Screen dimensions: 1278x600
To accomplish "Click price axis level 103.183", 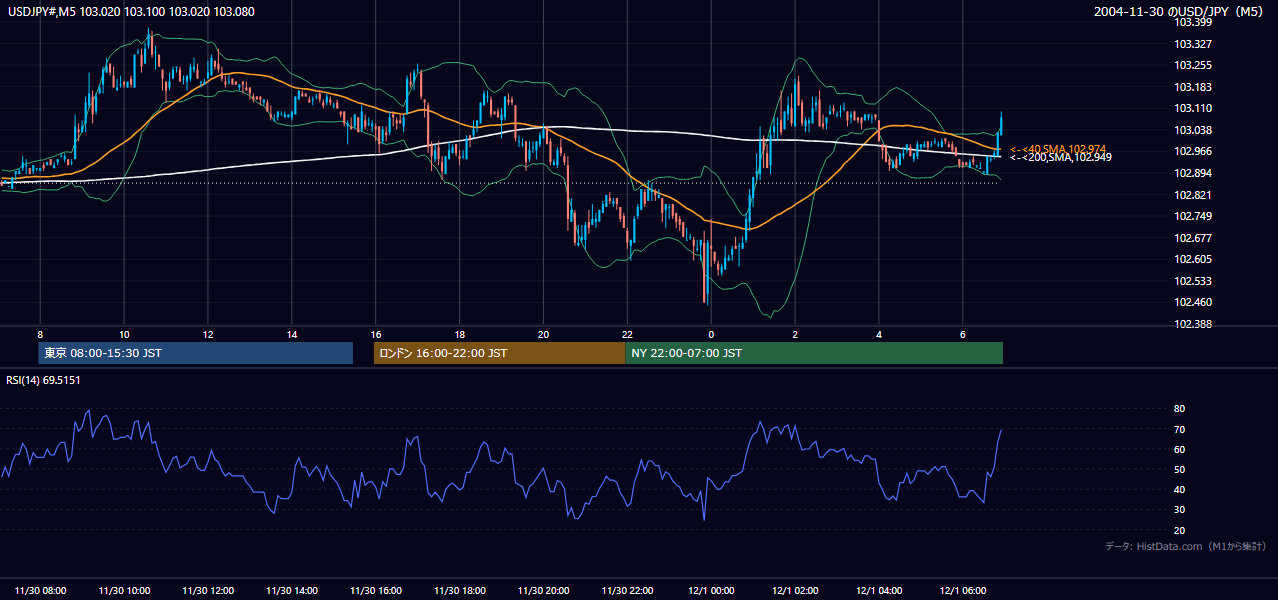I will pyautogui.click(x=1192, y=87).
